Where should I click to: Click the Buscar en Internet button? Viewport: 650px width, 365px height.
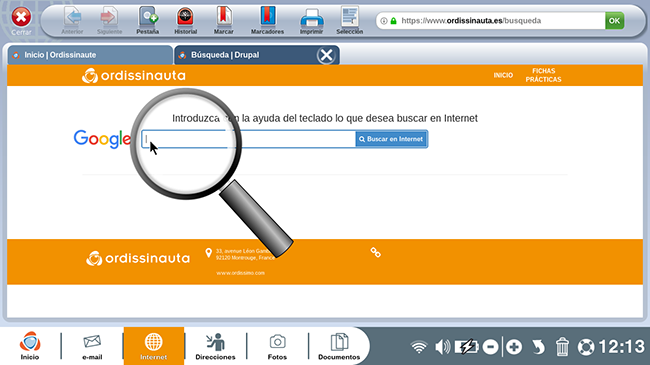tap(391, 139)
